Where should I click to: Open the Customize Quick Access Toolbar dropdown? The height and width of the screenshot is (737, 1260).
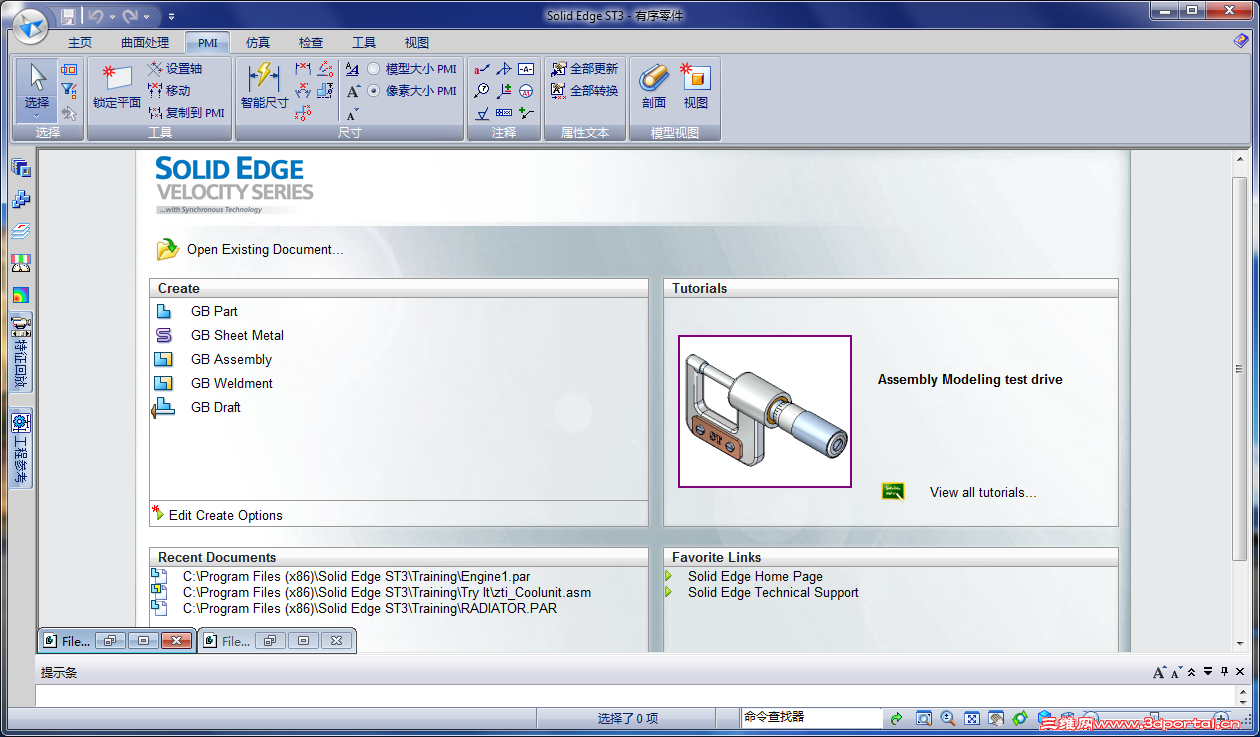click(x=171, y=17)
